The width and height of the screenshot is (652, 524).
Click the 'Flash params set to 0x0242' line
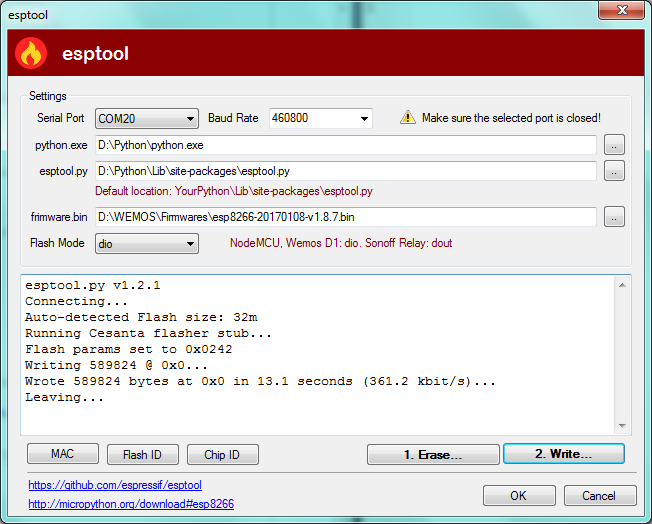pos(128,349)
